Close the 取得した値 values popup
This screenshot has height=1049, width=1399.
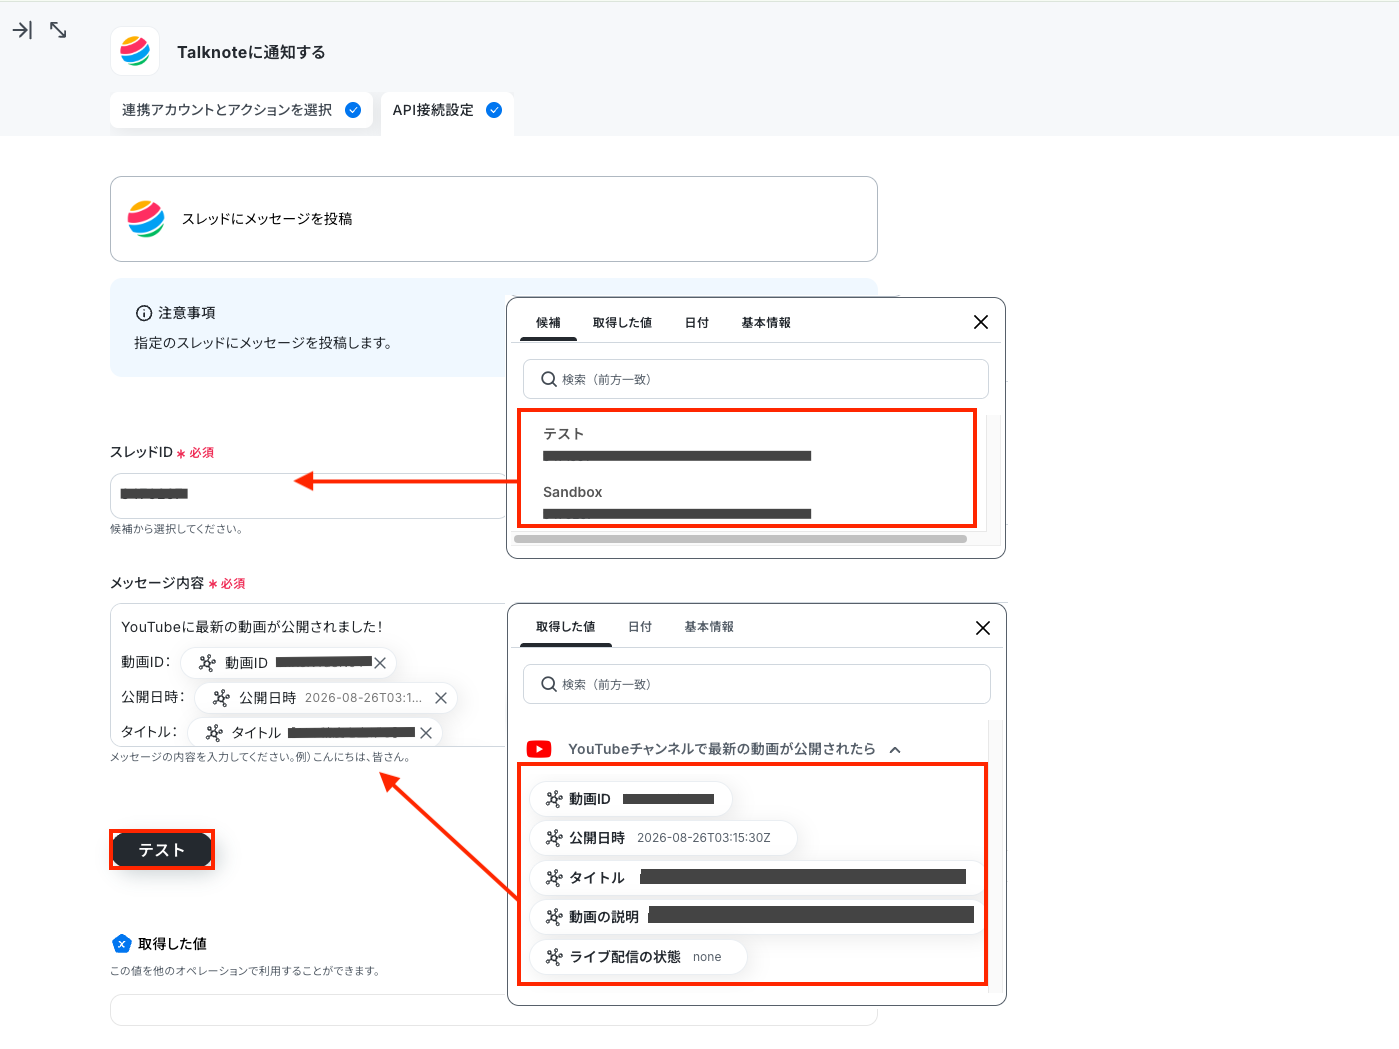[x=983, y=628]
